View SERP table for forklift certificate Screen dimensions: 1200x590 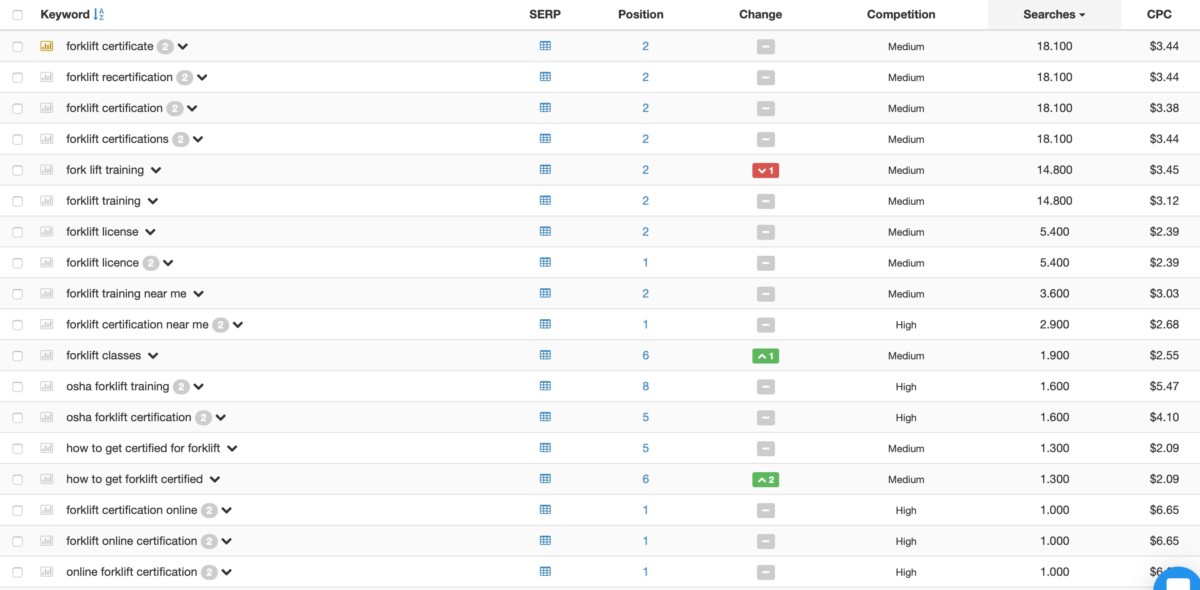point(545,46)
